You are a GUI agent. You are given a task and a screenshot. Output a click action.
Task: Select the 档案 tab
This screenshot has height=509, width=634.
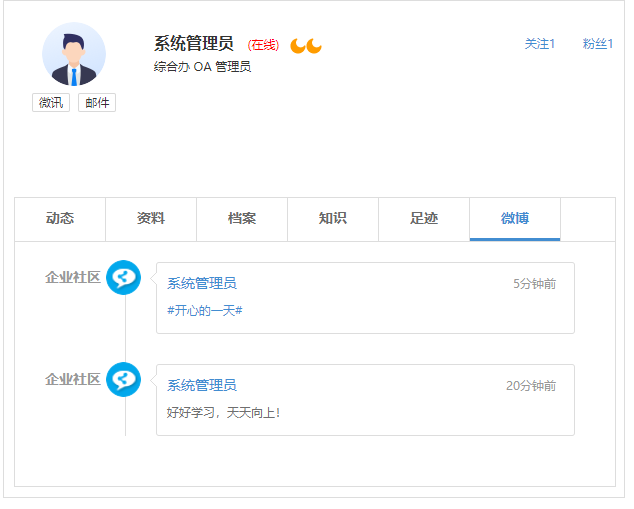coord(242,219)
